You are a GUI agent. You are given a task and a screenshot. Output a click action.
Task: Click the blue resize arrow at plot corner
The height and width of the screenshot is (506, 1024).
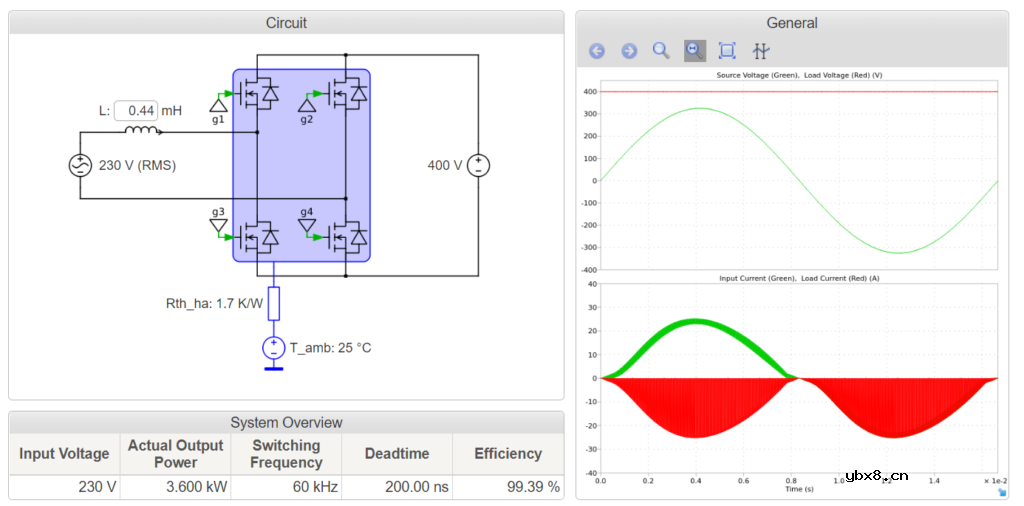coord(1001,492)
